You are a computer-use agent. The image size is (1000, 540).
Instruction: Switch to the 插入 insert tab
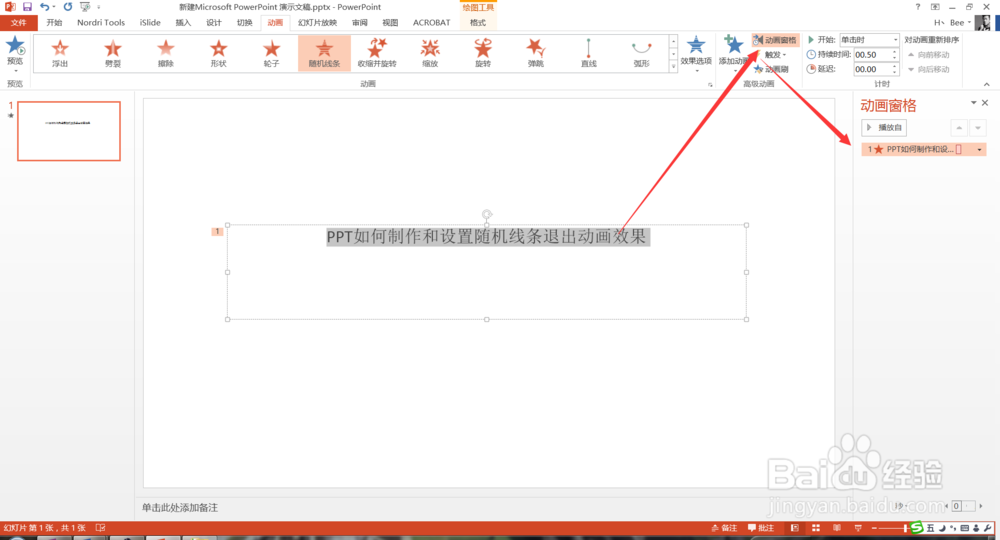183,22
